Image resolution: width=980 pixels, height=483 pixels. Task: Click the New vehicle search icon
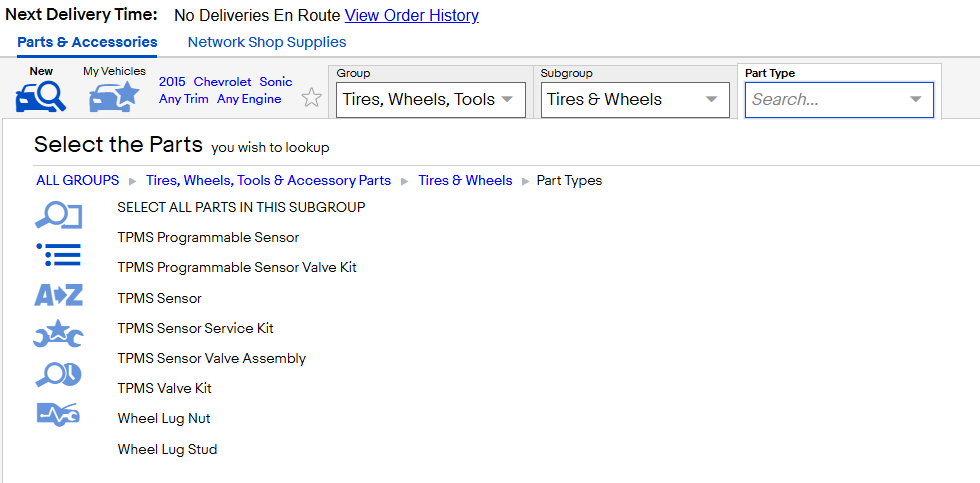point(41,97)
